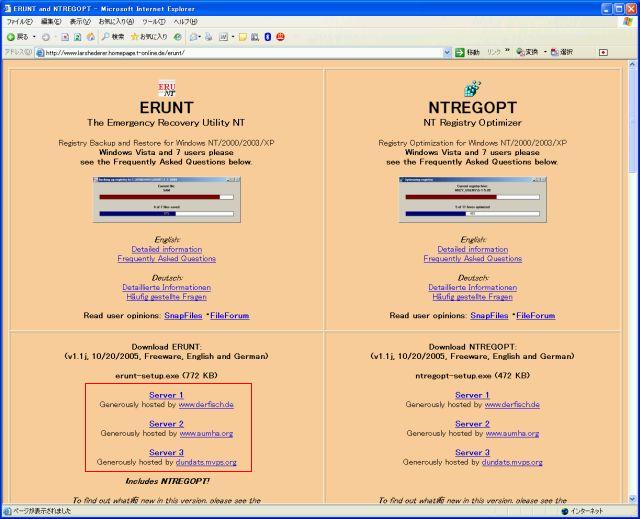640x519 pixels.
Task: Click ERUNT Server 1 download link
Action: 166,395
